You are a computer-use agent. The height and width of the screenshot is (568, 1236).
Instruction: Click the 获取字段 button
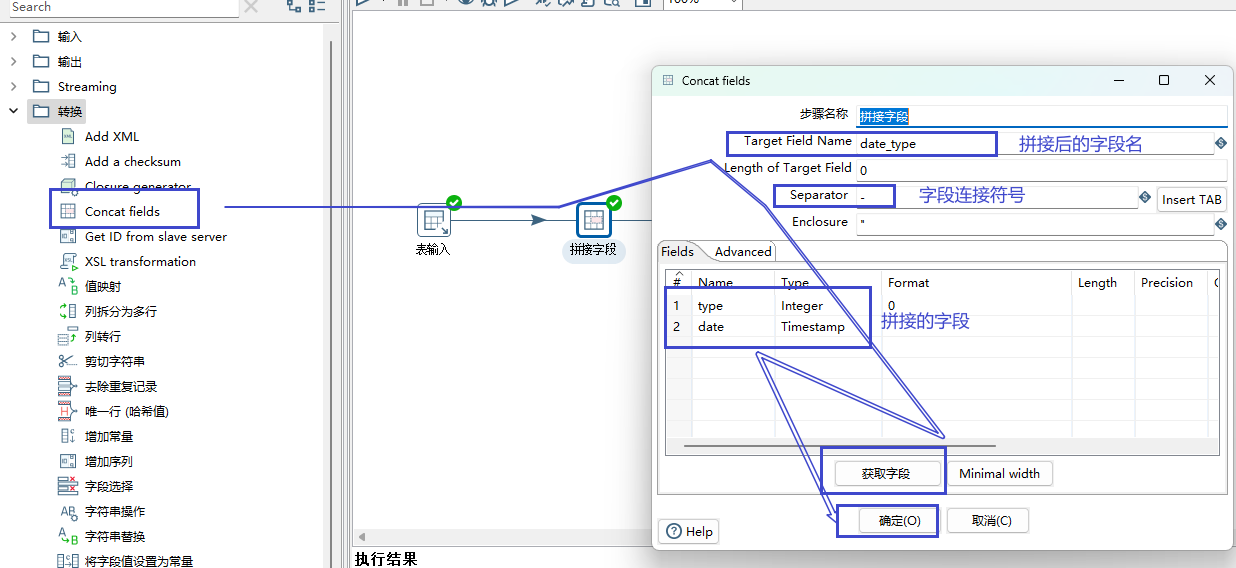coord(885,474)
